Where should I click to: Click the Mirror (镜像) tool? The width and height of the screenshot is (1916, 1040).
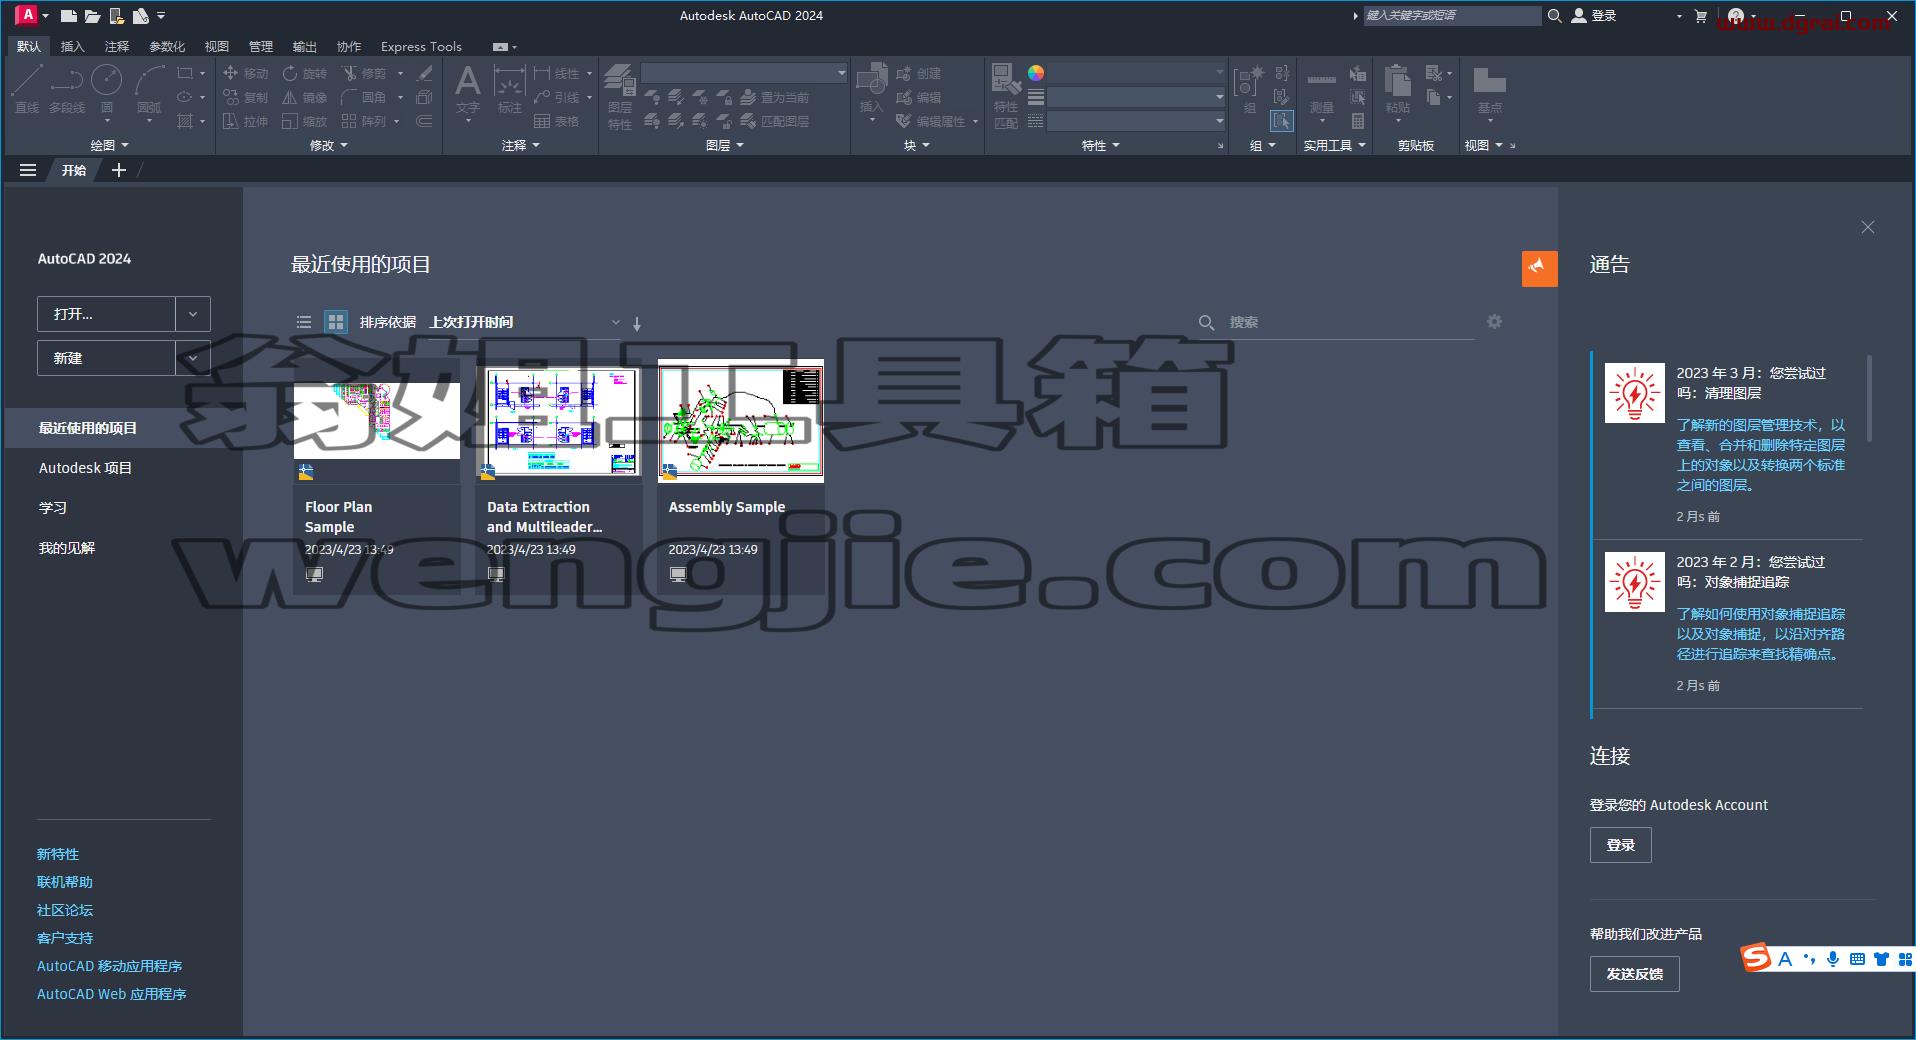[x=304, y=97]
